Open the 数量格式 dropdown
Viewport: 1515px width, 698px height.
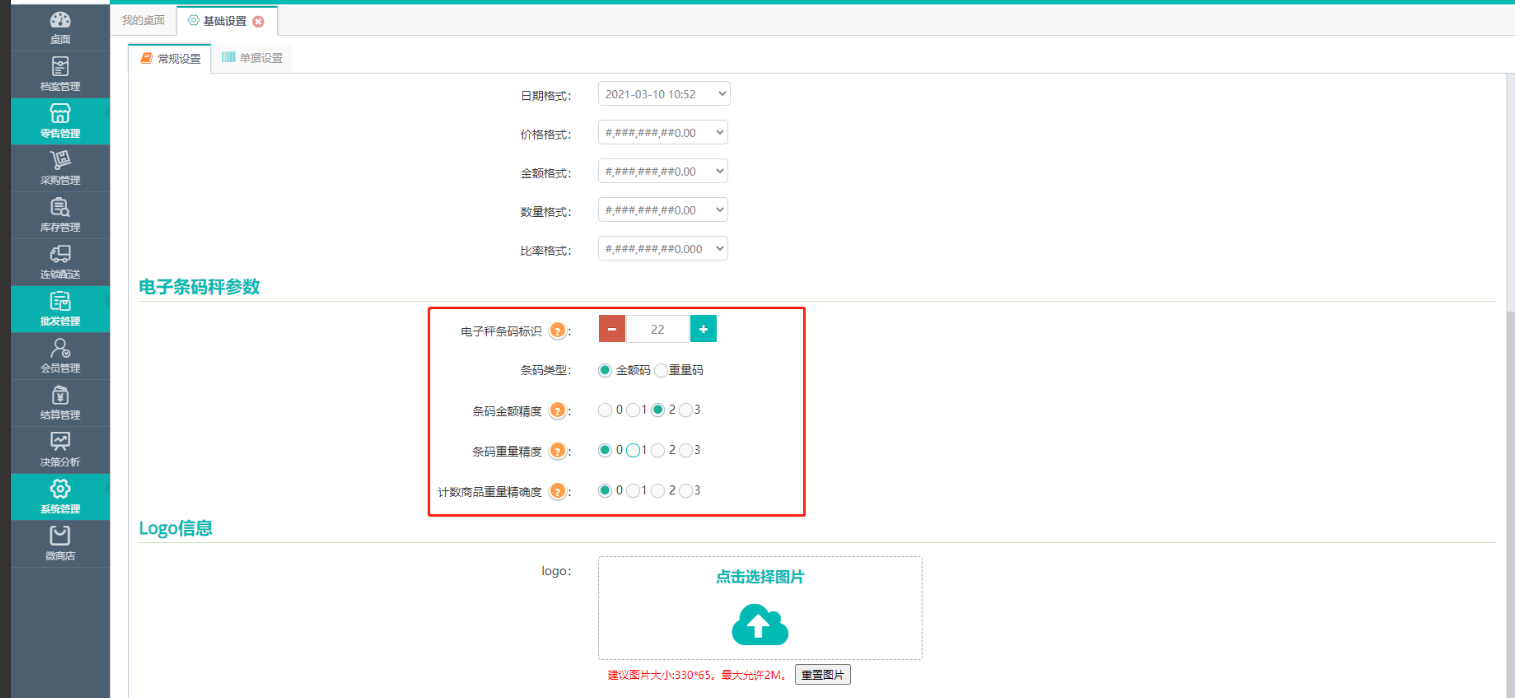(663, 210)
